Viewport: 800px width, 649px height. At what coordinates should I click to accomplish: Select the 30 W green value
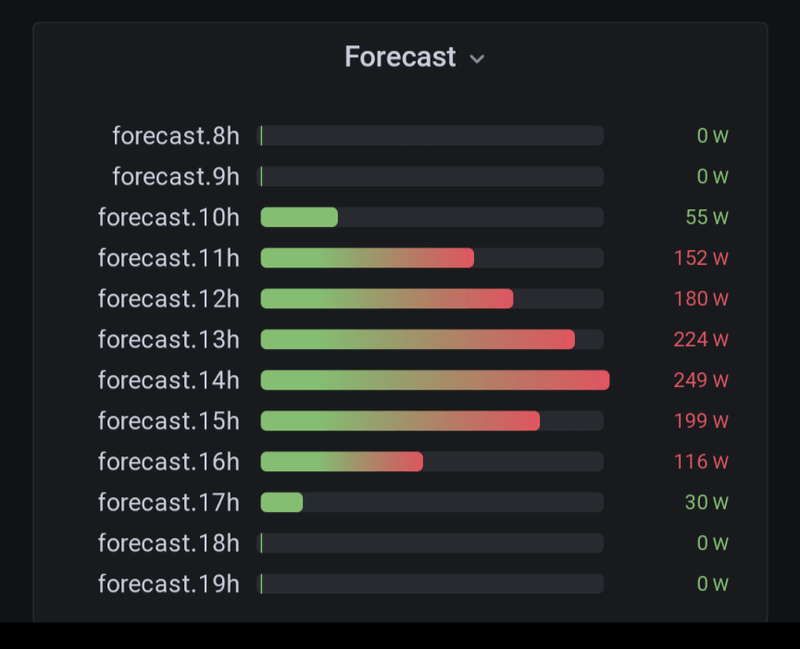point(707,502)
